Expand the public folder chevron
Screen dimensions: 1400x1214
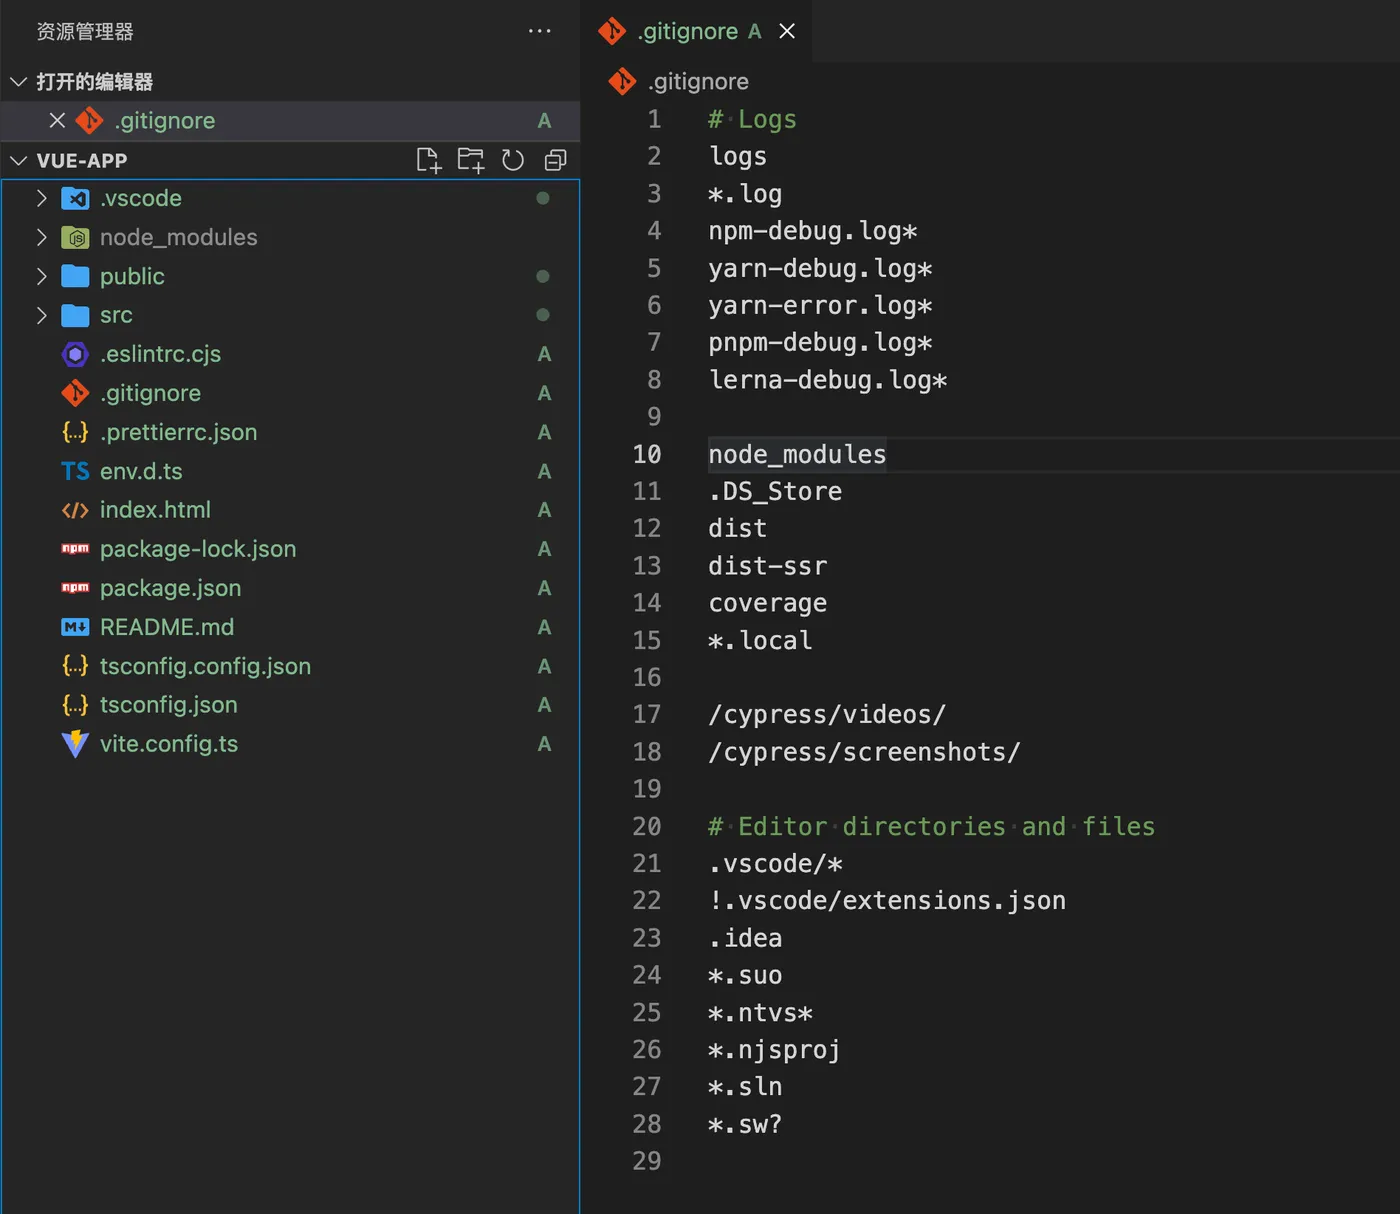click(41, 276)
